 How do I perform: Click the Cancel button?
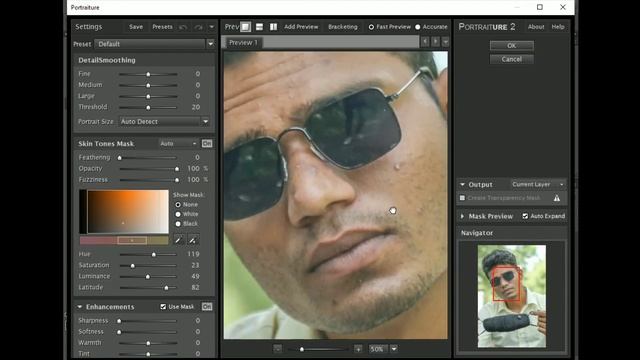511,59
